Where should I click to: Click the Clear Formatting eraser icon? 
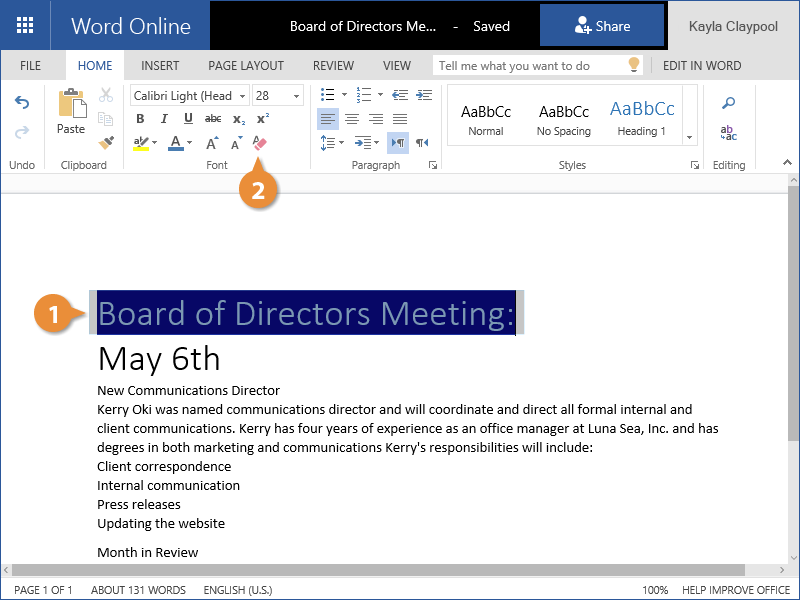click(x=260, y=143)
